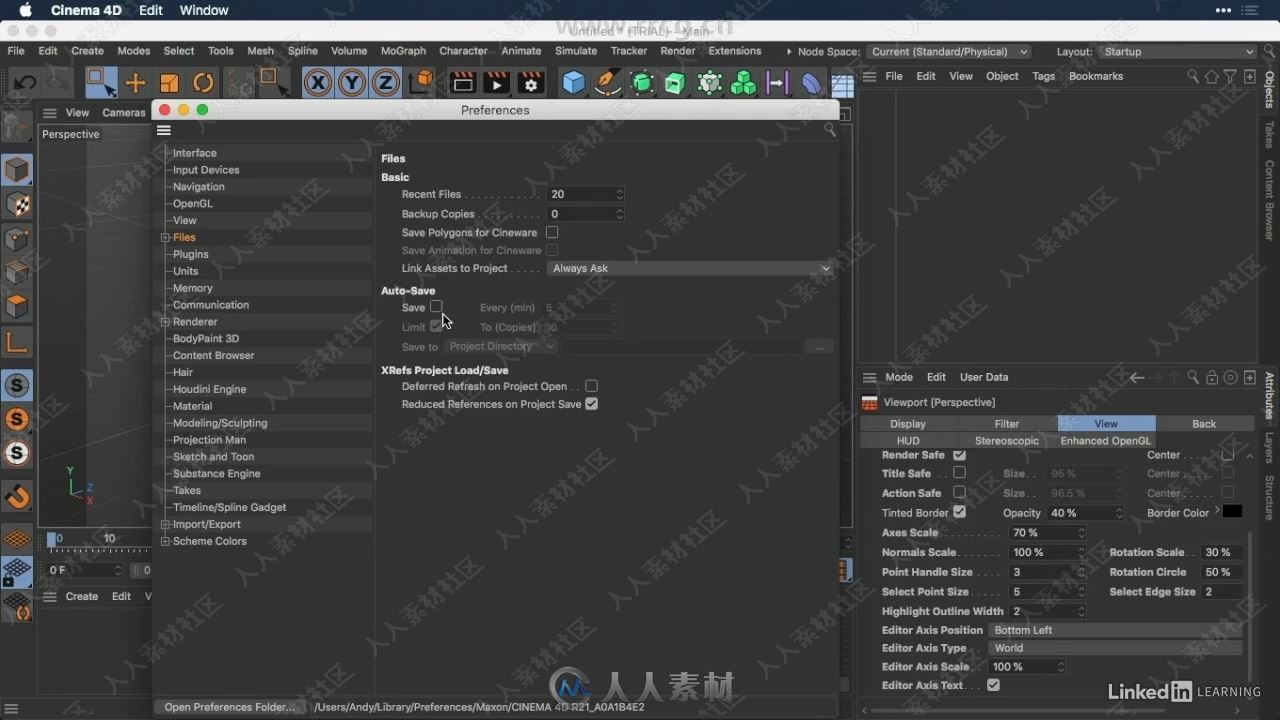Enable Title Safe checkbox
This screenshot has height=720, width=1280.
[x=959, y=473]
